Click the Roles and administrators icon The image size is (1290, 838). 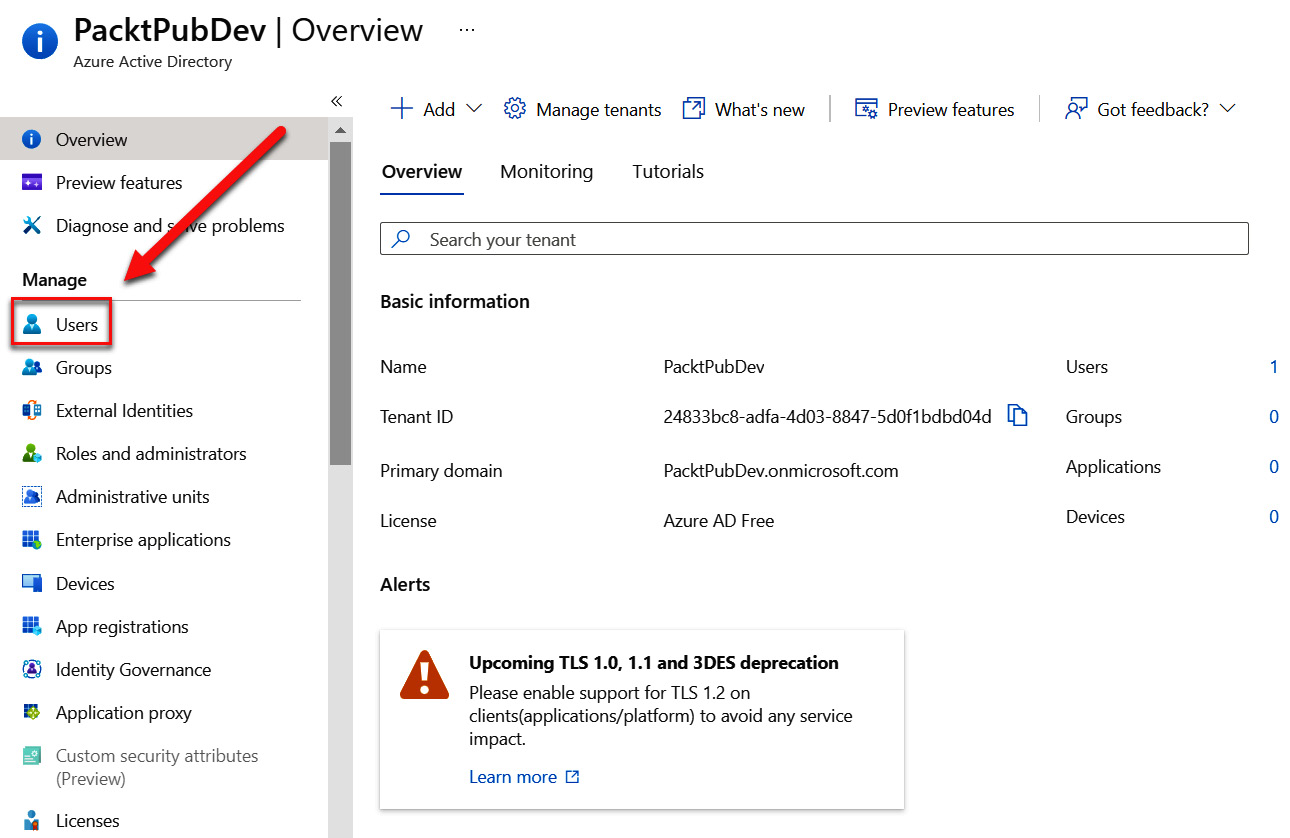pos(32,453)
